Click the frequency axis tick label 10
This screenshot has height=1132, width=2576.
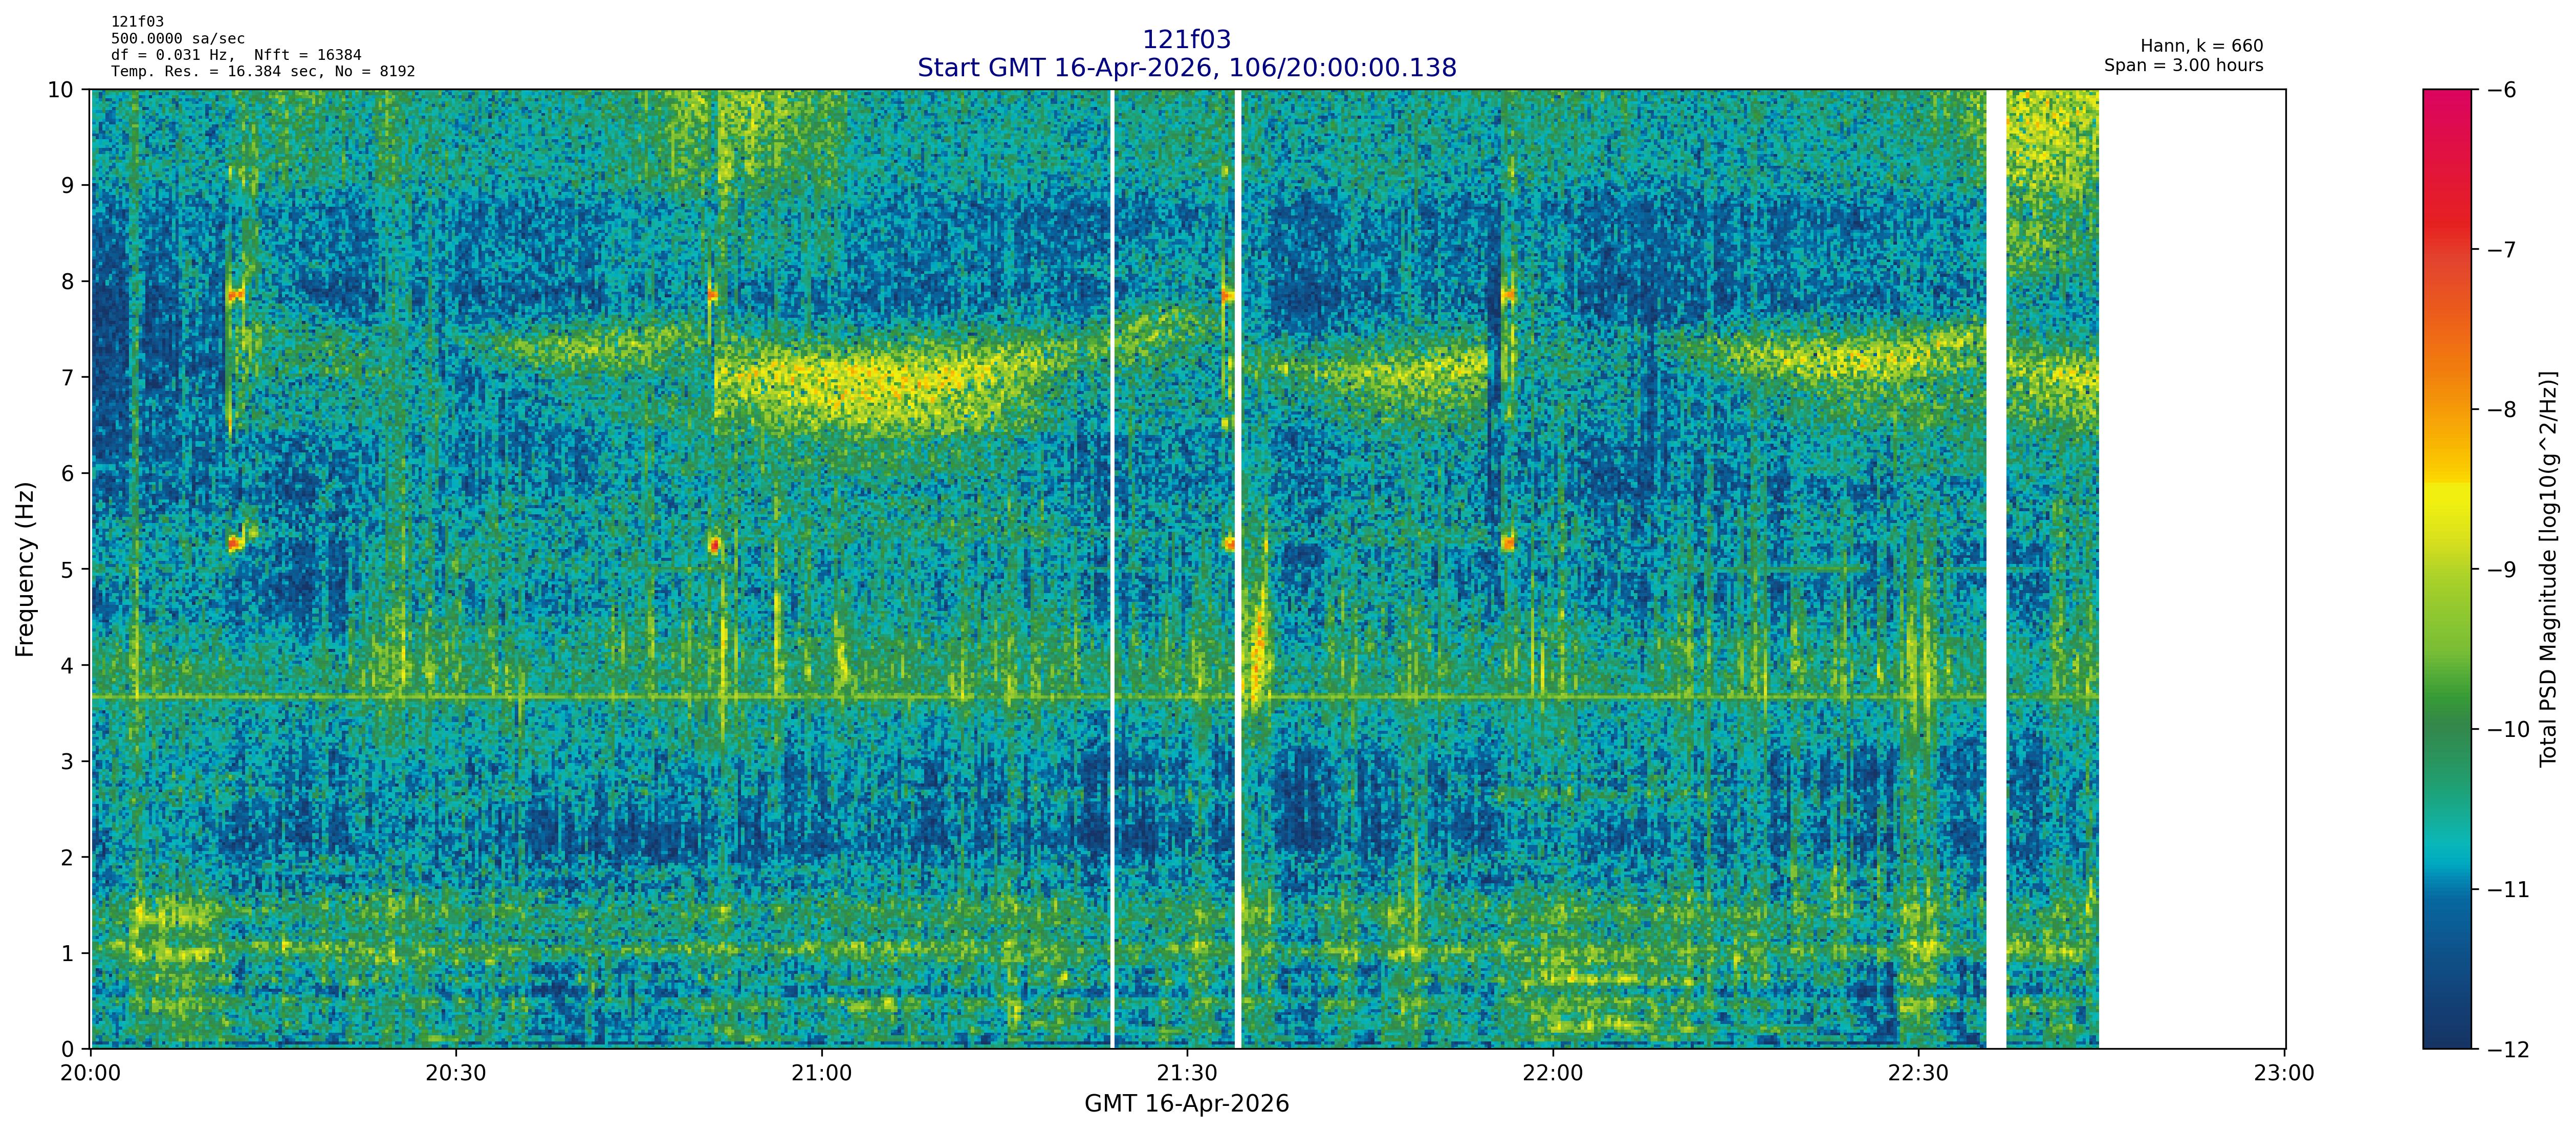pyautogui.click(x=61, y=90)
